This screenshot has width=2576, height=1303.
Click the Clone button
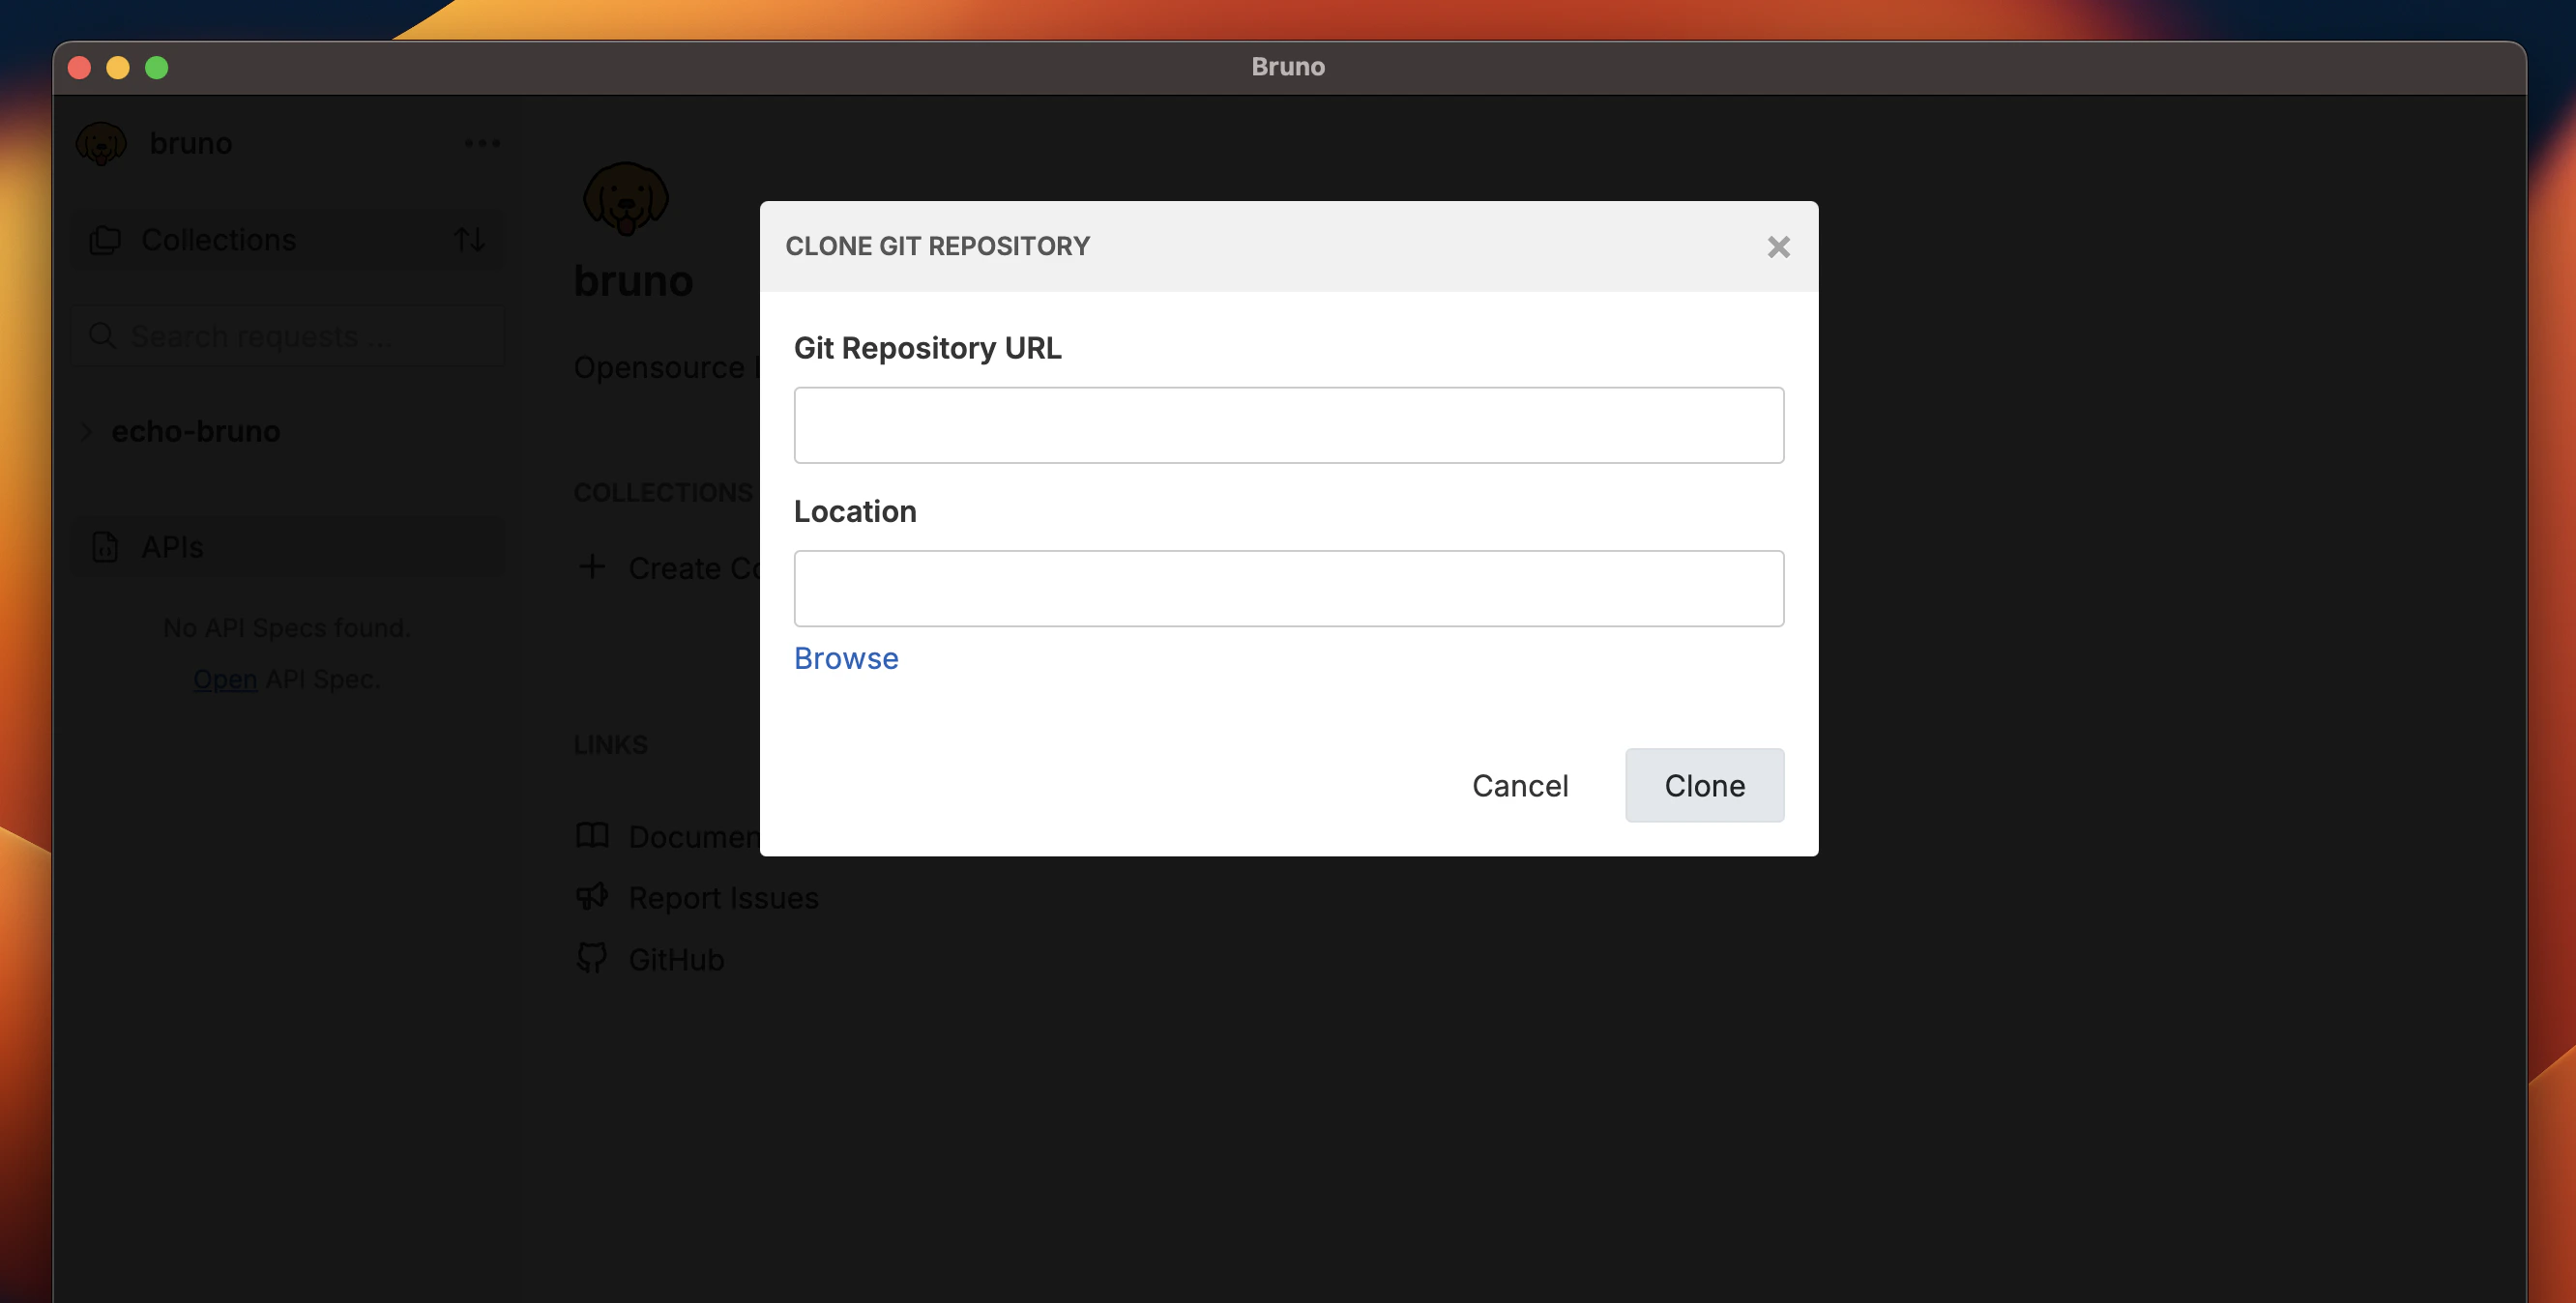1703,785
